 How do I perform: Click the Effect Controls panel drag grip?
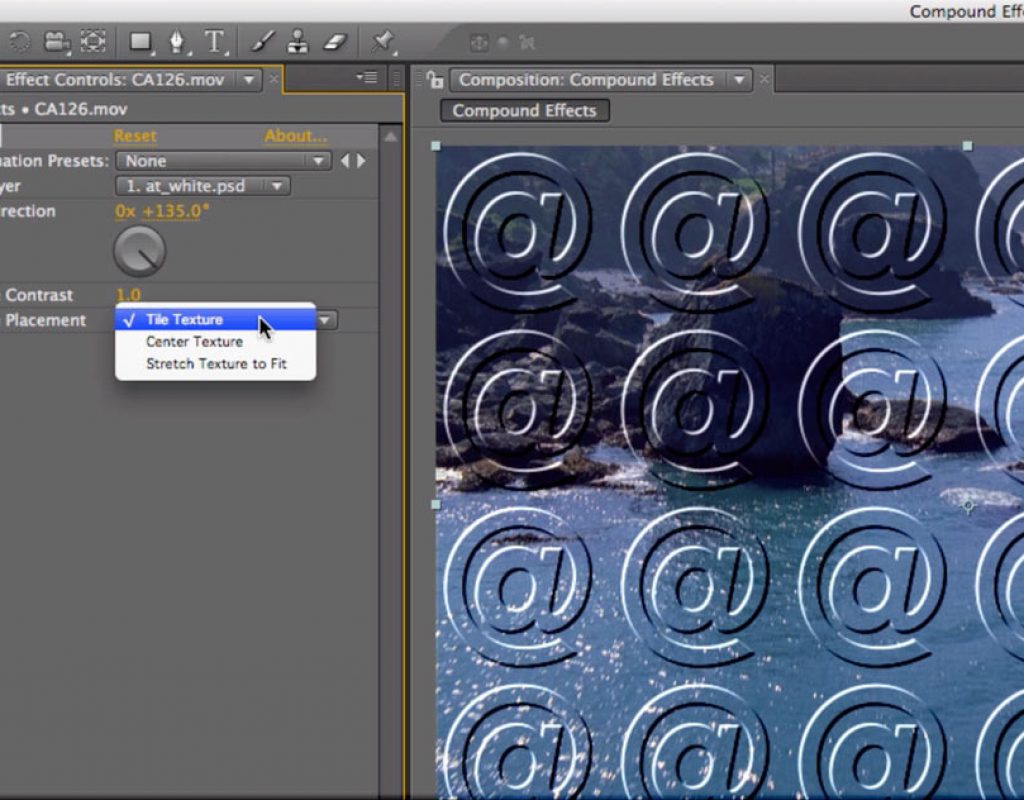click(396, 80)
